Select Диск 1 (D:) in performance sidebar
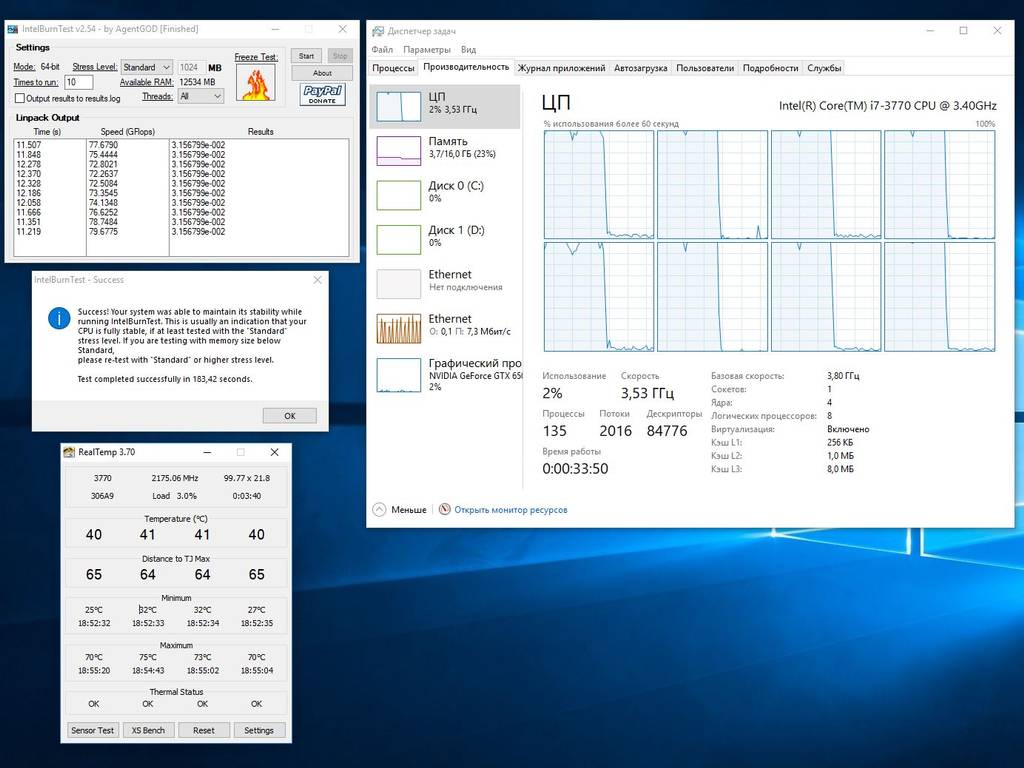This screenshot has width=1024, height=768. (398, 239)
